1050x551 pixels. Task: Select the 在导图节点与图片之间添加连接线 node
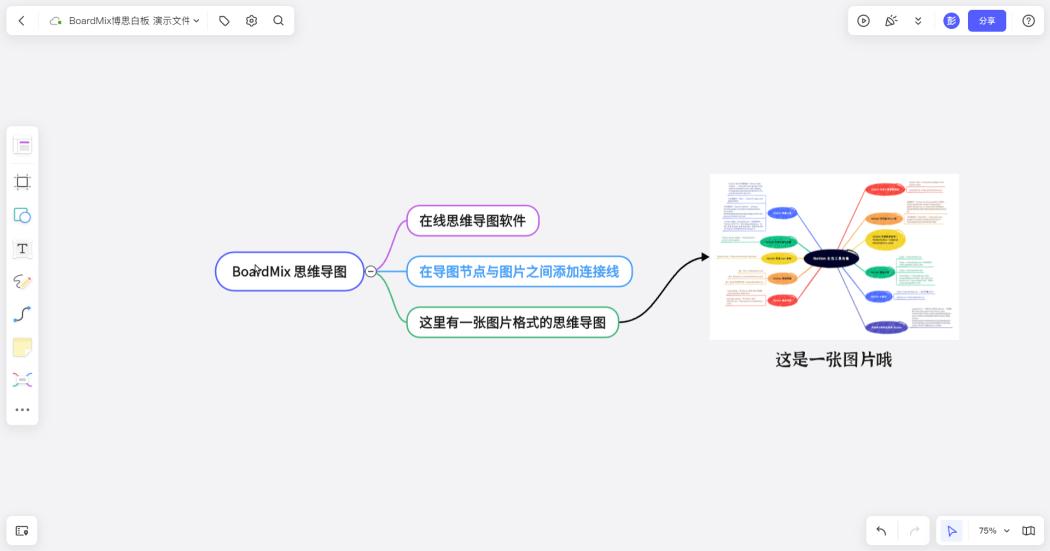click(x=519, y=271)
